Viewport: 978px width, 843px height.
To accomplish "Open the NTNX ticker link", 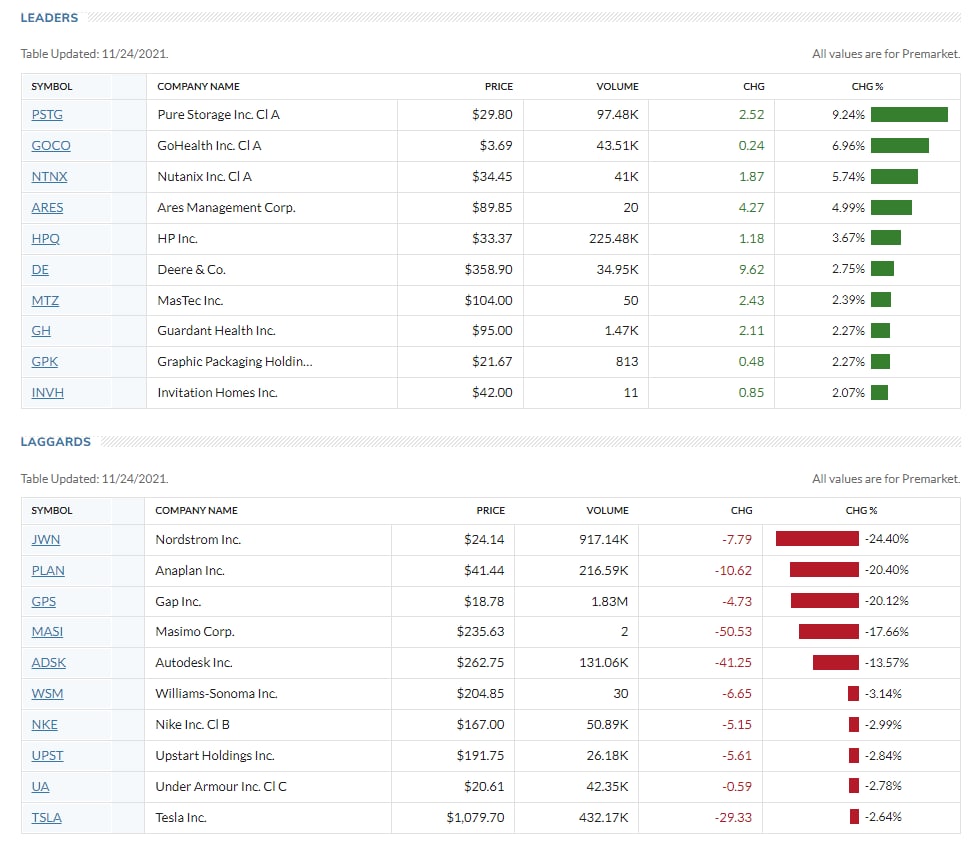I will [x=49, y=176].
